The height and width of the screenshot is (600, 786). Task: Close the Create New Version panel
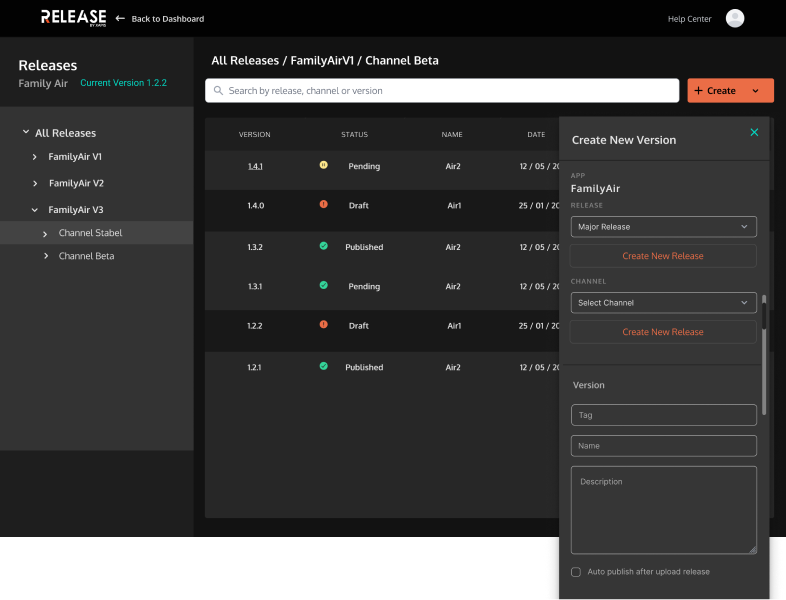(754, 132)
